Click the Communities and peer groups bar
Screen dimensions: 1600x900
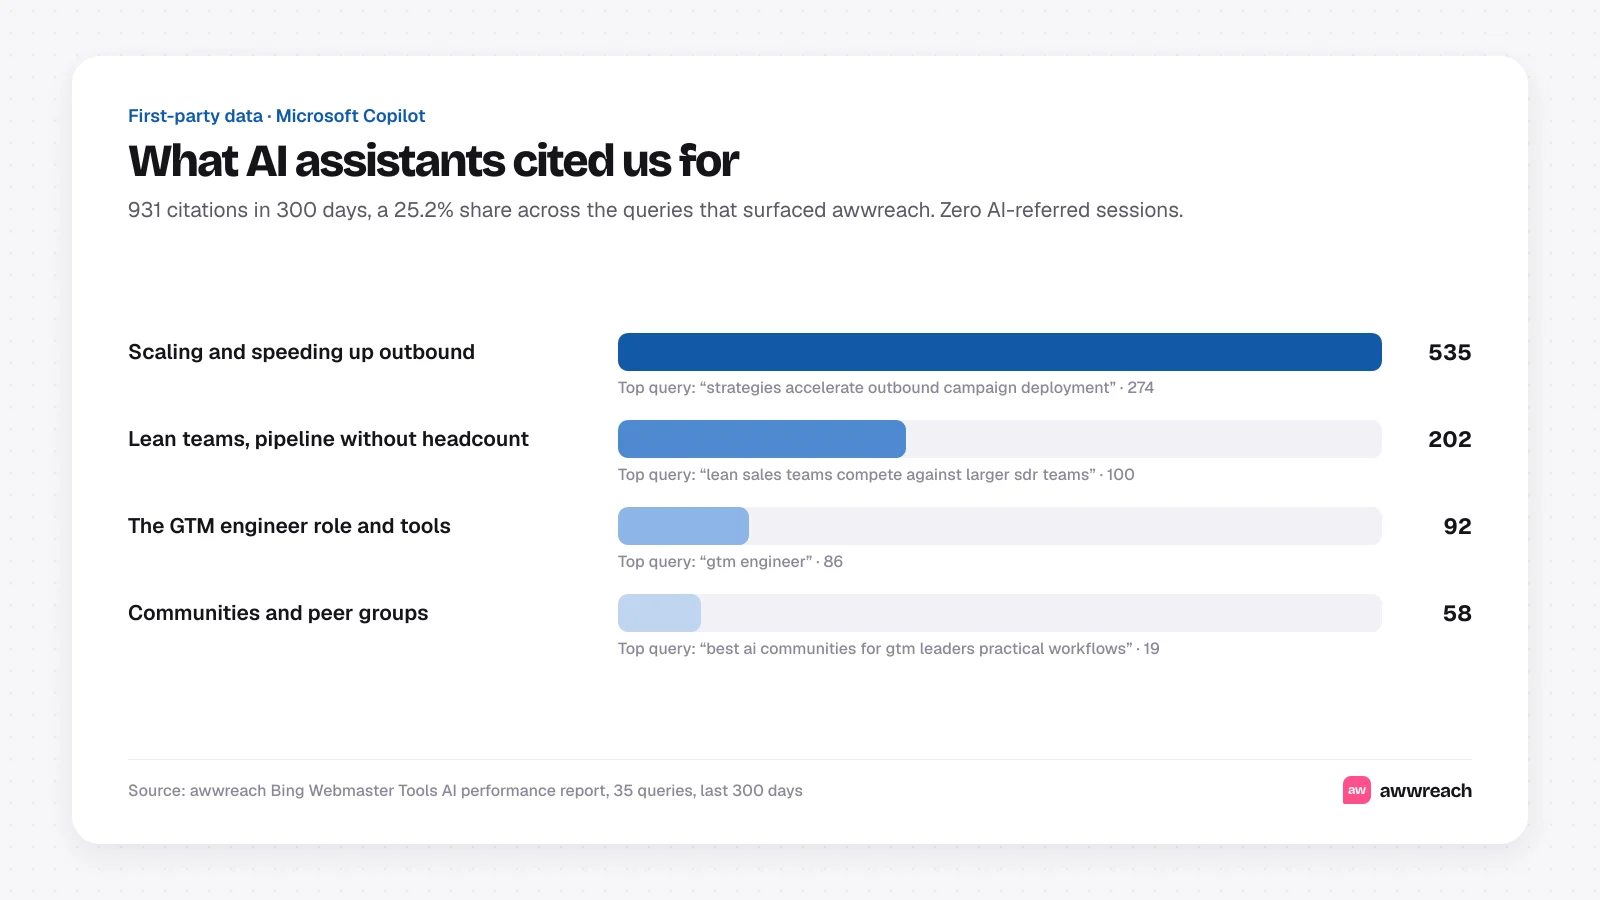pyautogui.click(x=1000, y=613)
